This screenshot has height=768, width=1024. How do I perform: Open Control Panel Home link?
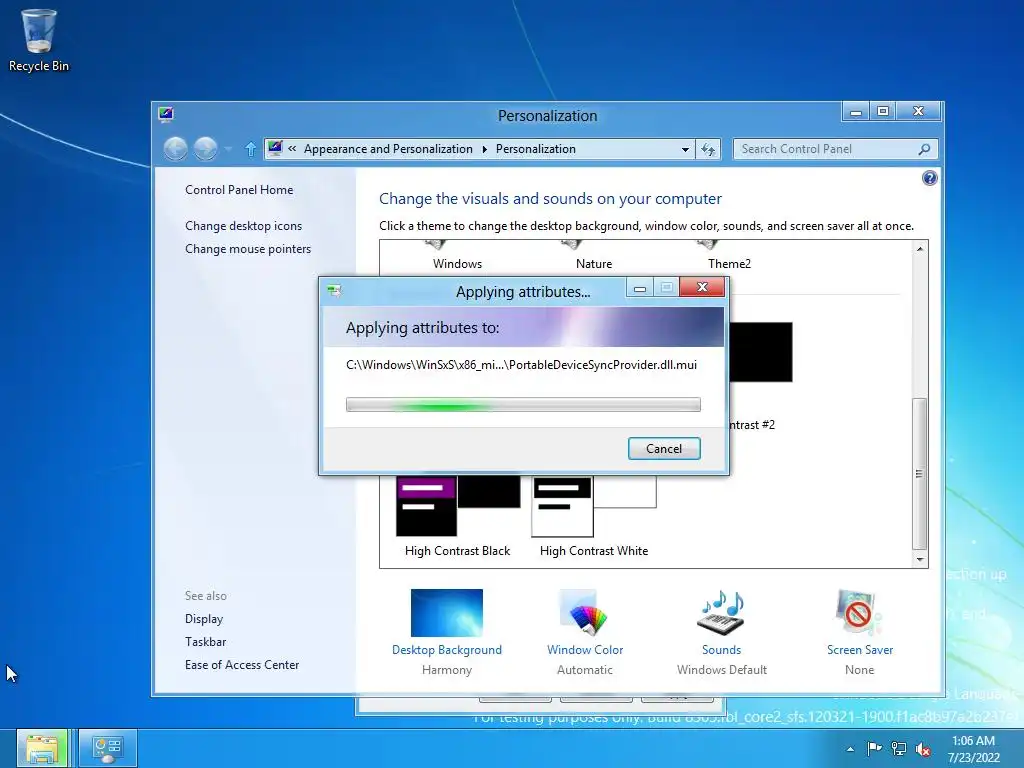239,190
